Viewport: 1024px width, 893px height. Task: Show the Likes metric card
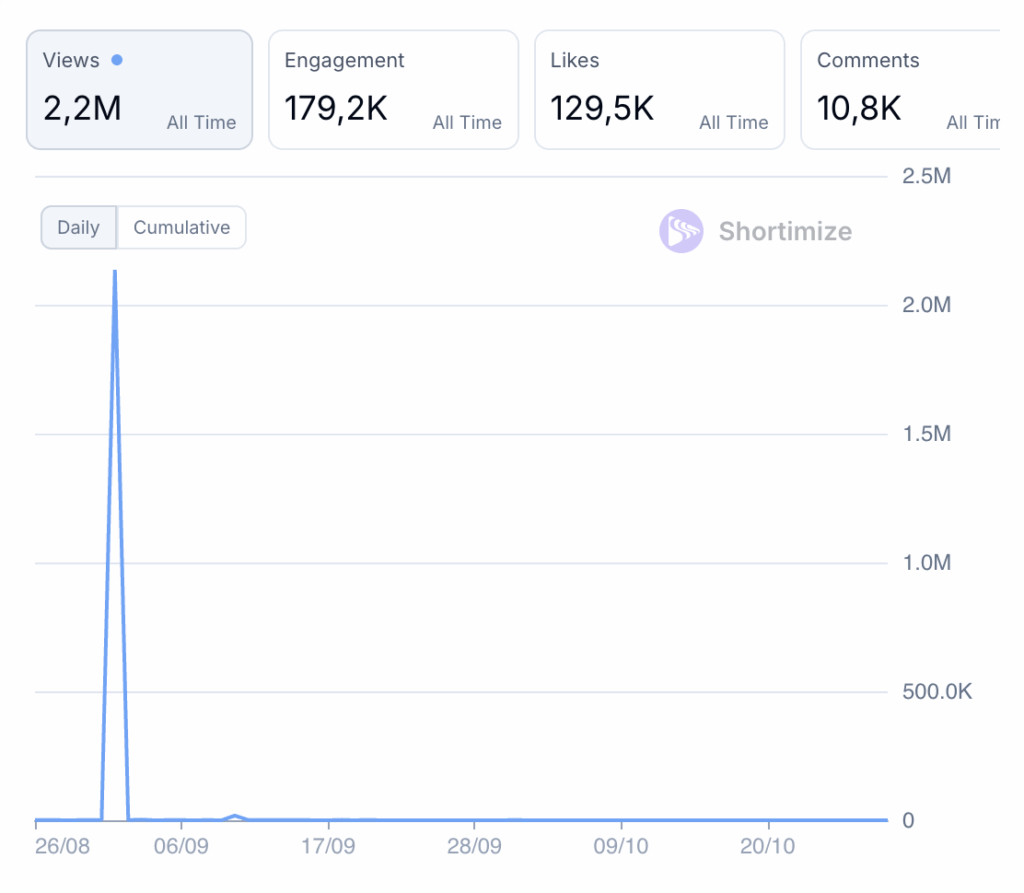pos(659,90)
